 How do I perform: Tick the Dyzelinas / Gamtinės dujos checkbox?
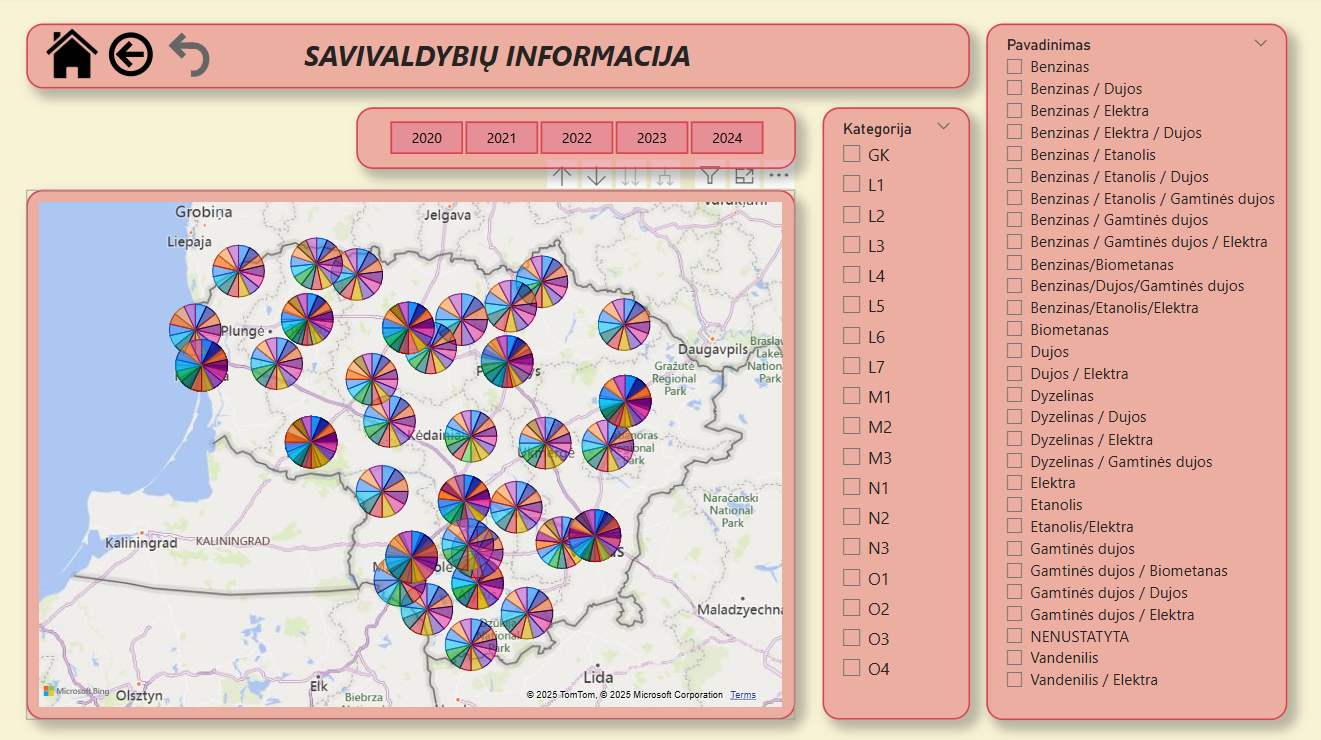click(x=1015, y=461)
